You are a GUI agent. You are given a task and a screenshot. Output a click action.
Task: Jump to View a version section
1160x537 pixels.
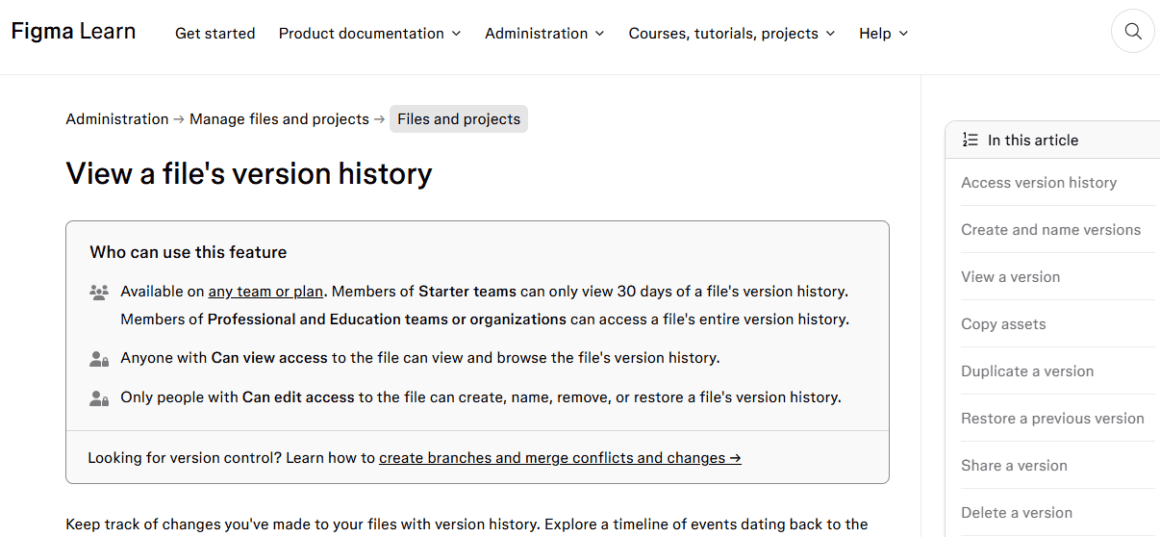pos(1011,277)
